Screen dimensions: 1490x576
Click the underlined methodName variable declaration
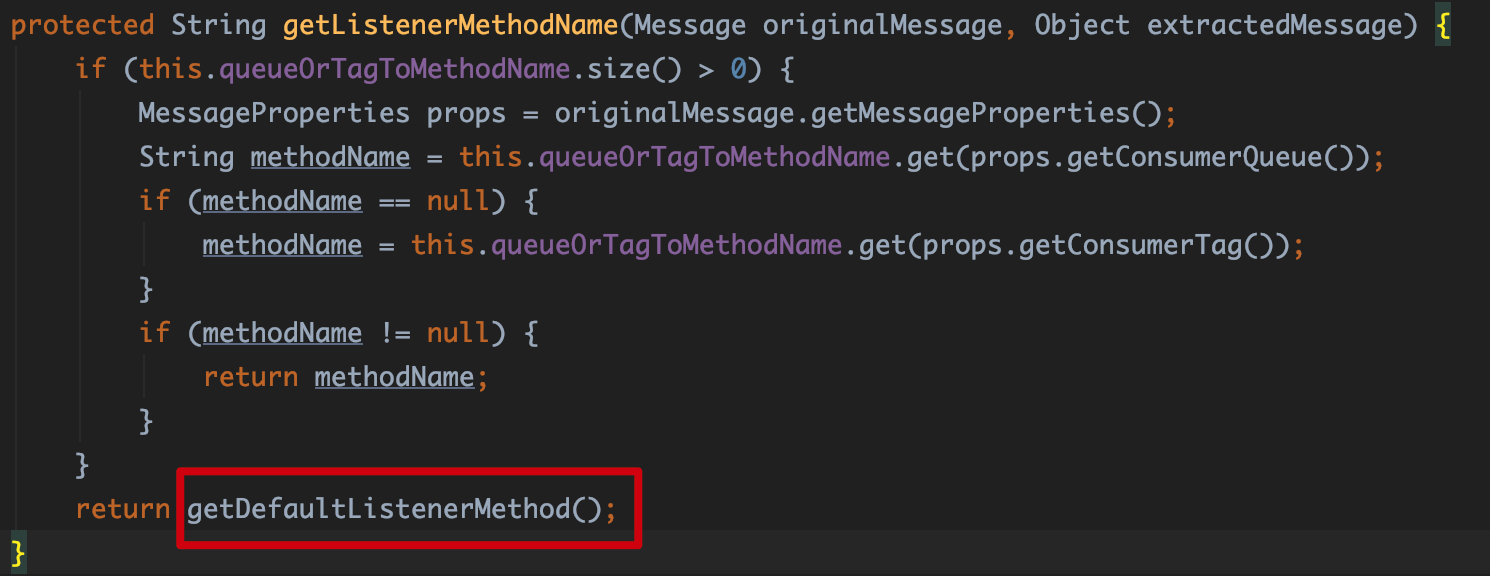(x=330, y=157)
